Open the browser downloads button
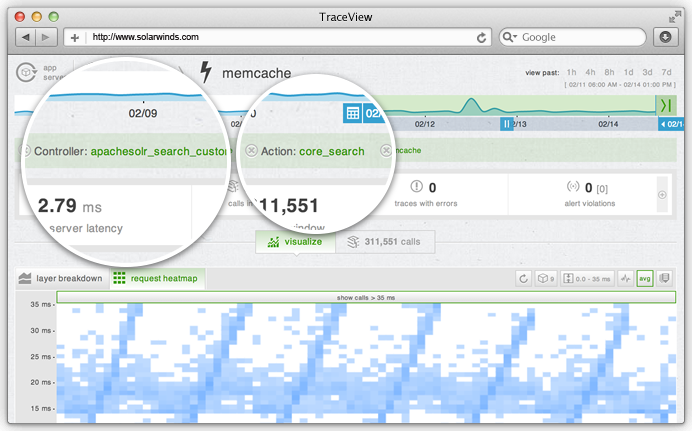692x431 pixels. 665,37
